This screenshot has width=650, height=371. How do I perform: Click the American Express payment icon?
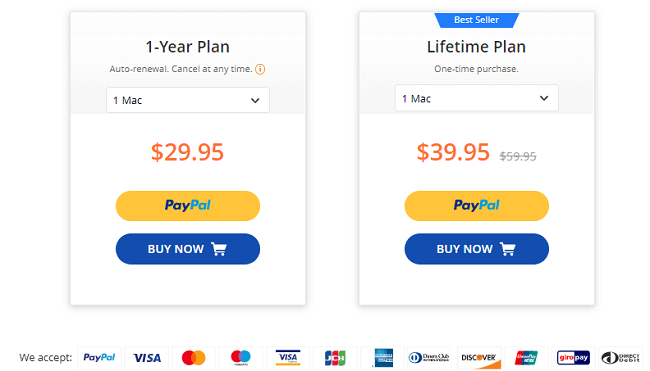point(383,357)
